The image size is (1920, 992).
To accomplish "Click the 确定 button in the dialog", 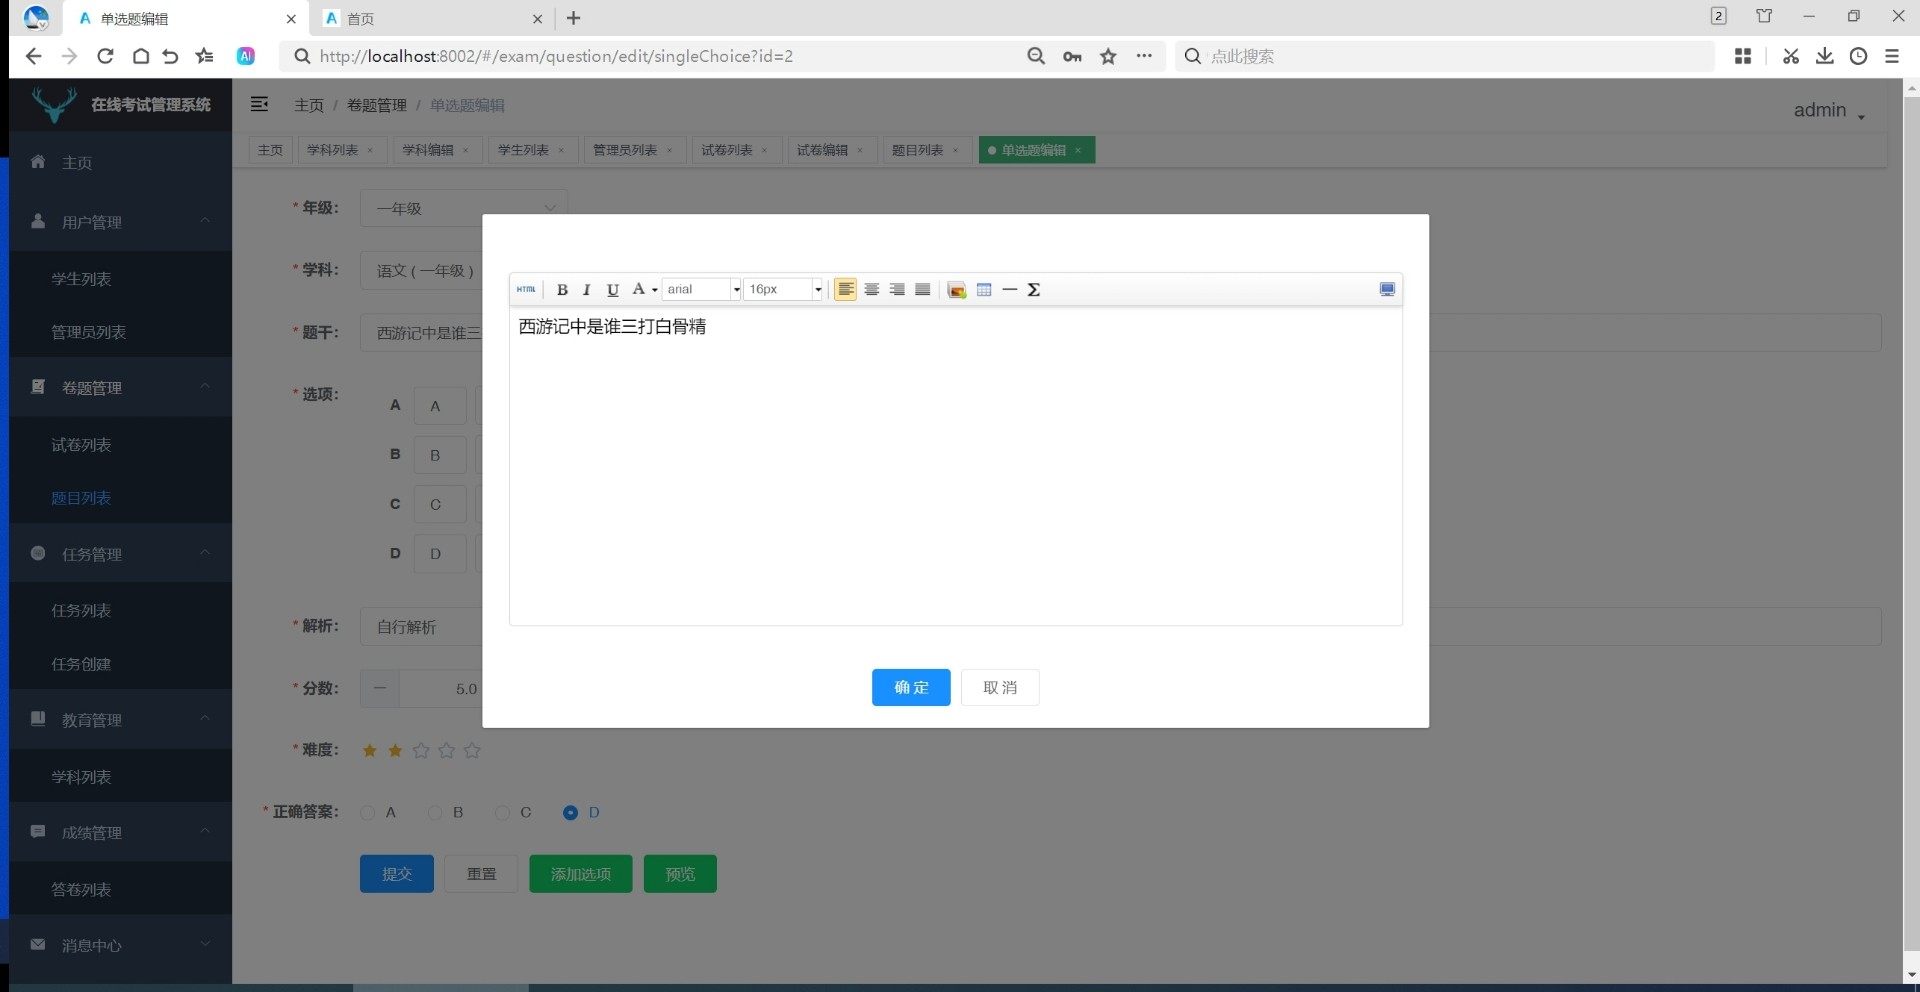I will click(x=910, y=688).
